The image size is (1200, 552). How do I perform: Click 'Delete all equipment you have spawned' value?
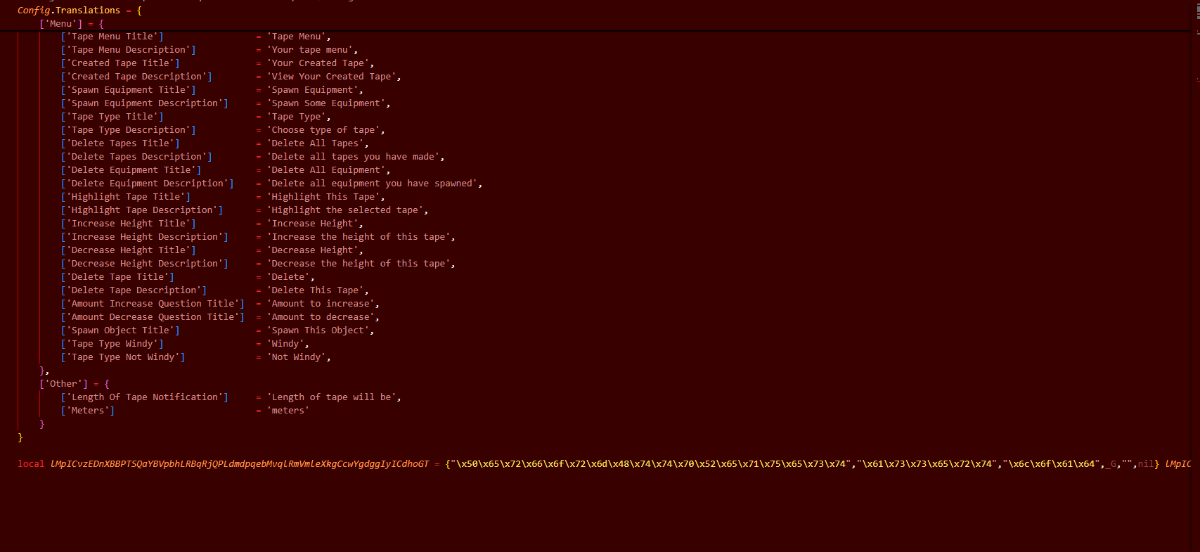click(373, 183)
